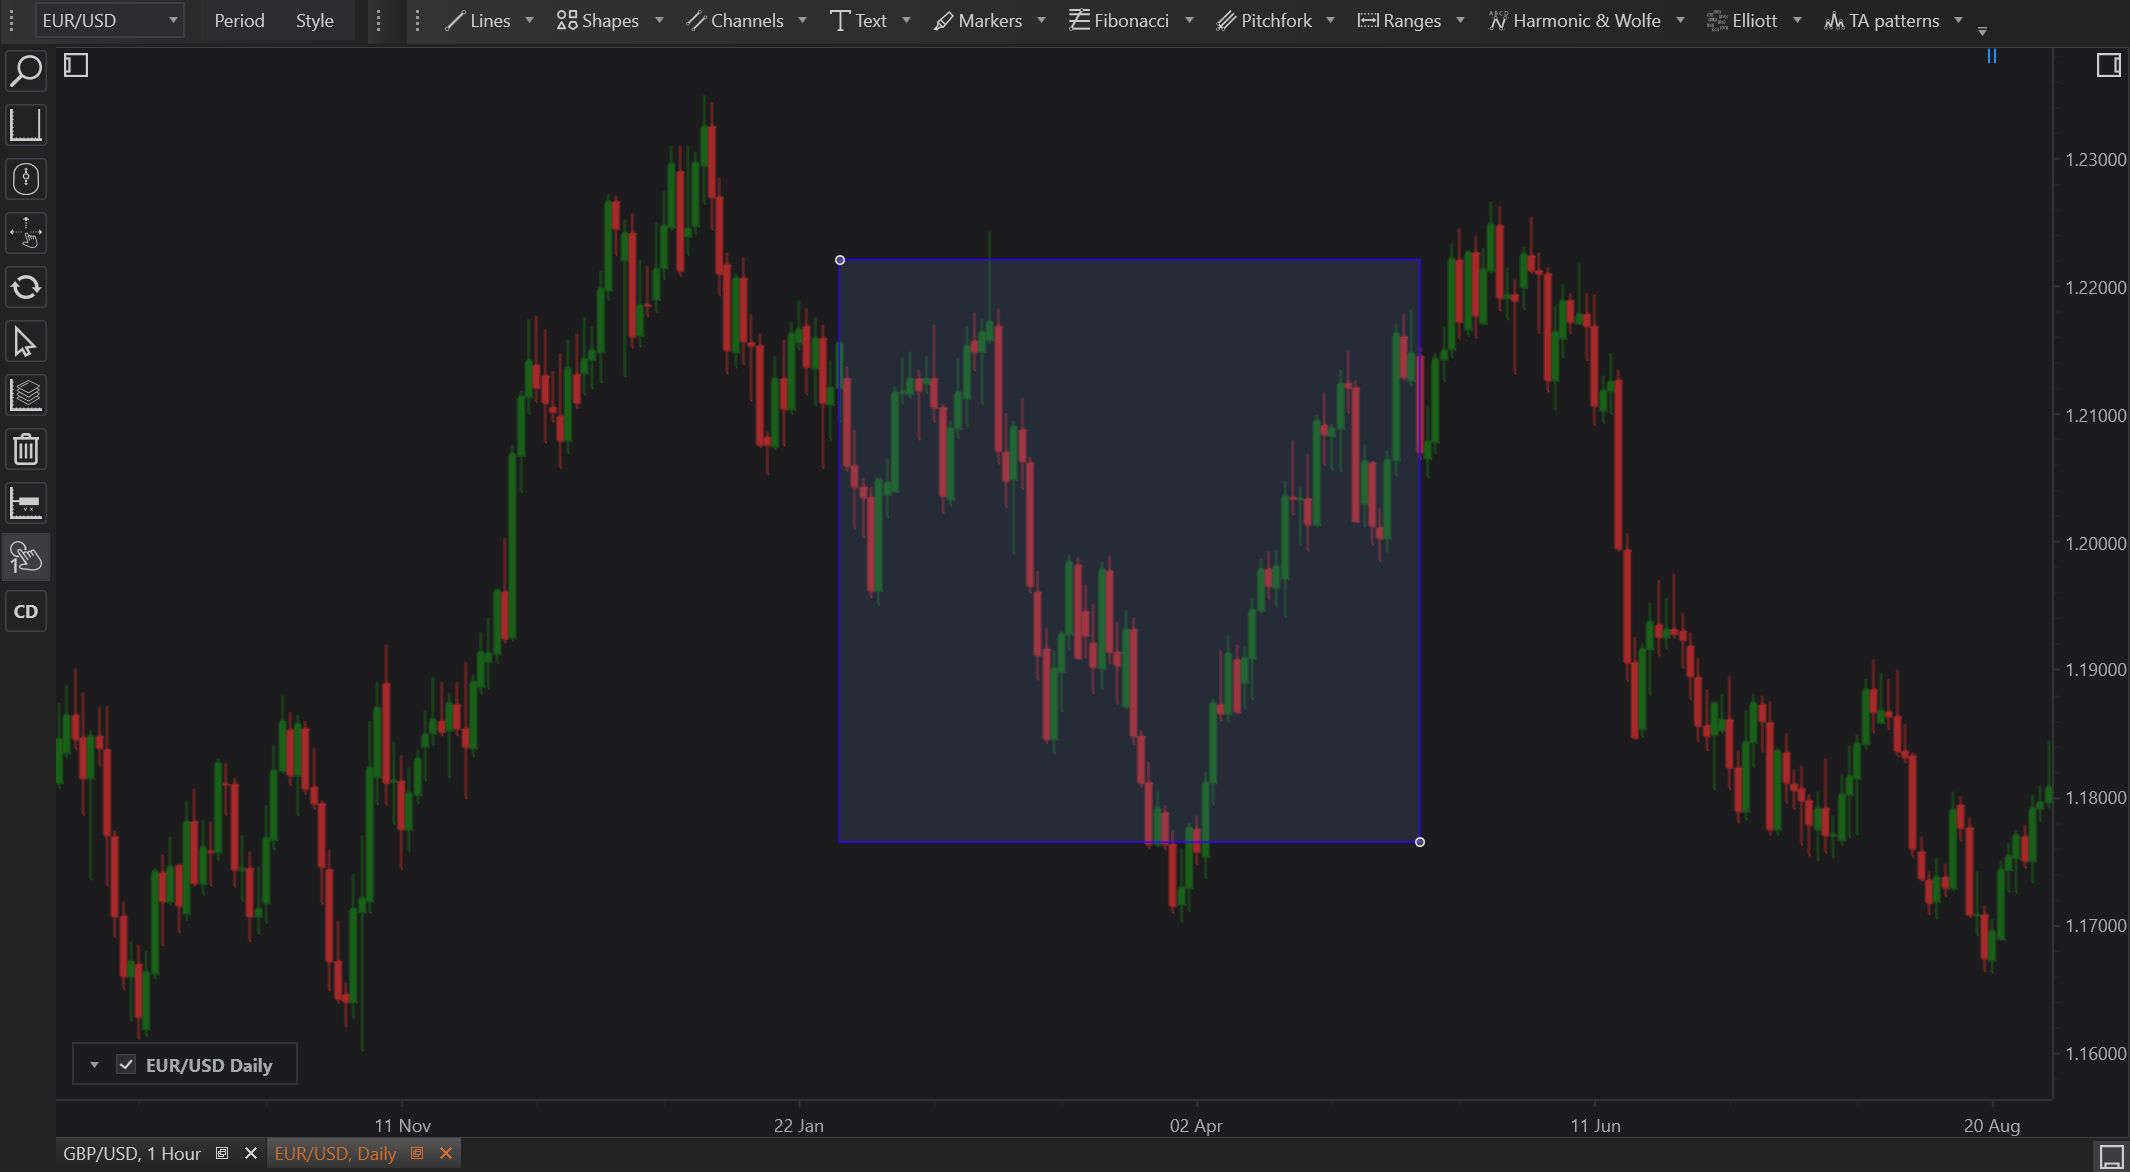Viewport: 2130px width, 1172px height.
Task: Switch to GBP/USD, 1 Hour tab
Action: [x=132, y=1153]
